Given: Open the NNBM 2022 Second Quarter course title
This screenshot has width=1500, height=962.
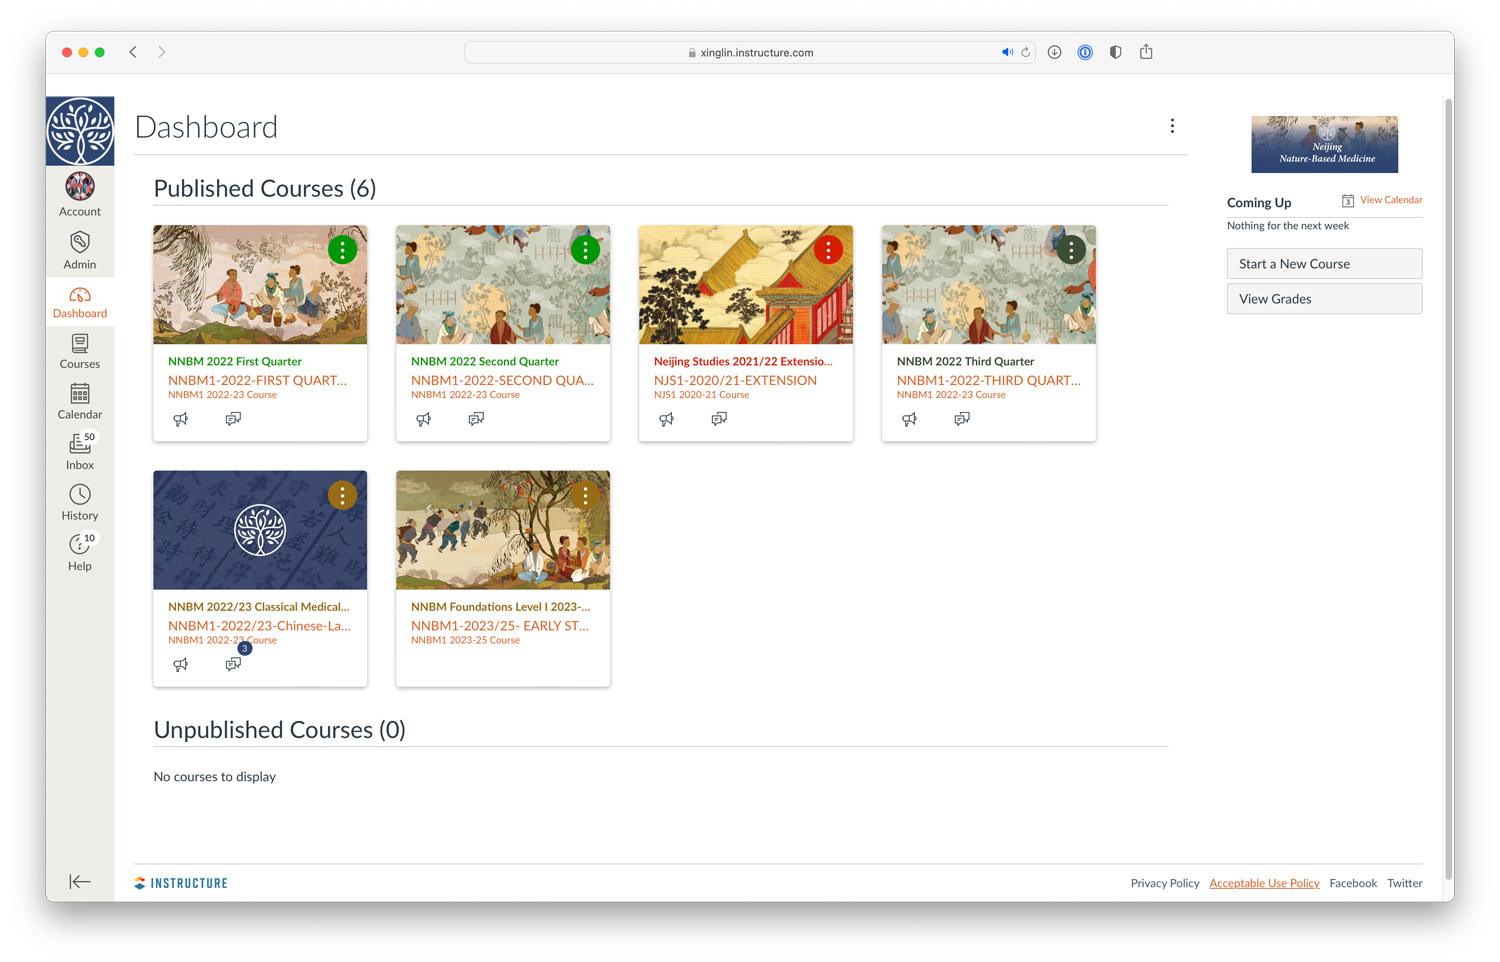Looking at the screenshot, I should click(485, 361).
